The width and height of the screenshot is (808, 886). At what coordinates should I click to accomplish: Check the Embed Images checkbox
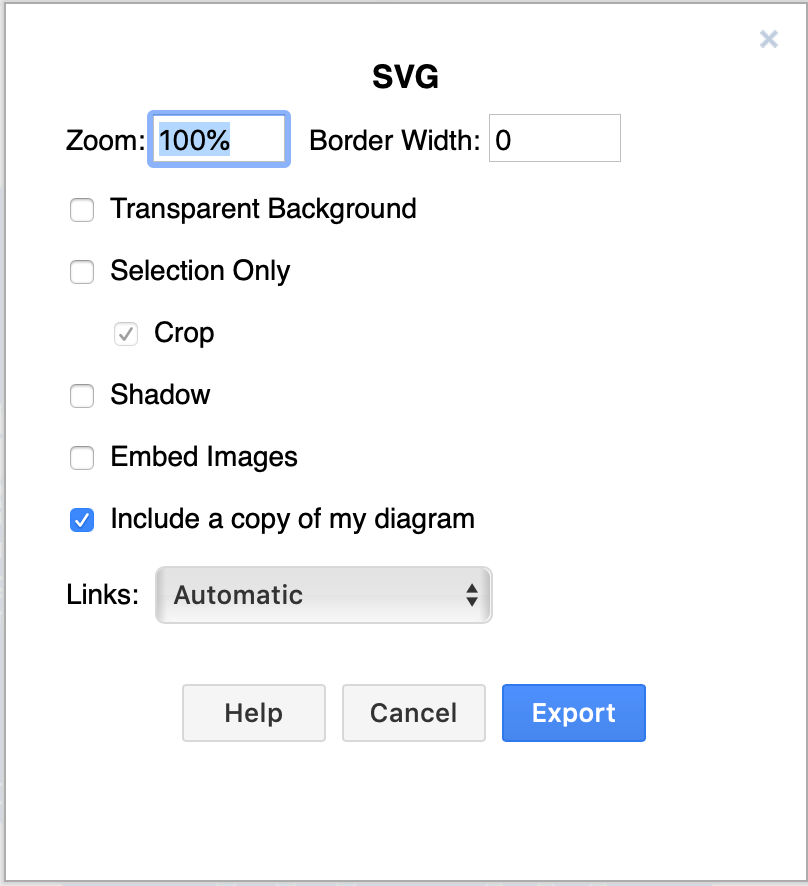point(82,458)
